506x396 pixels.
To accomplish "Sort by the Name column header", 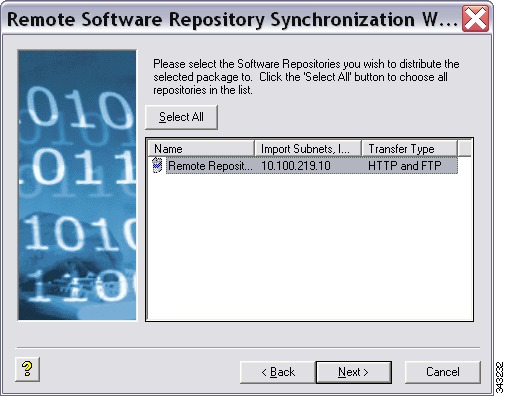I will (201, 149).
